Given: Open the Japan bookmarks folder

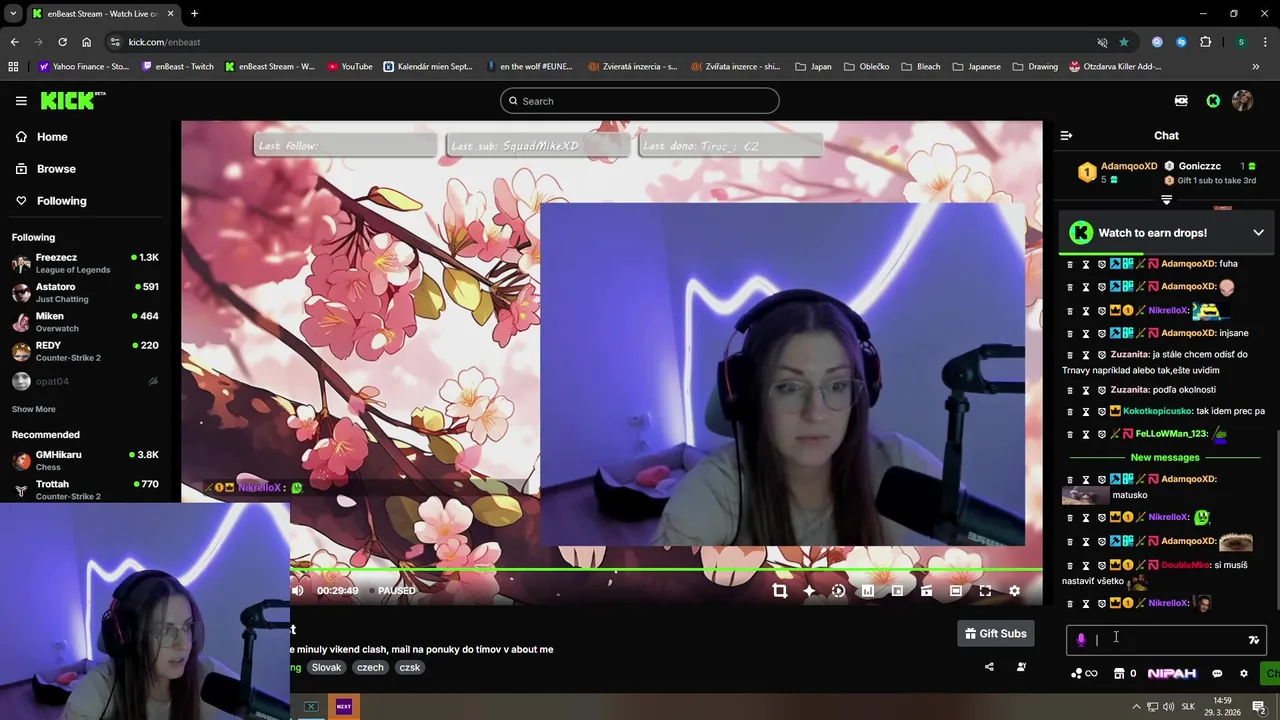Looking at the screenshot, I should click(x=813, y=67).
